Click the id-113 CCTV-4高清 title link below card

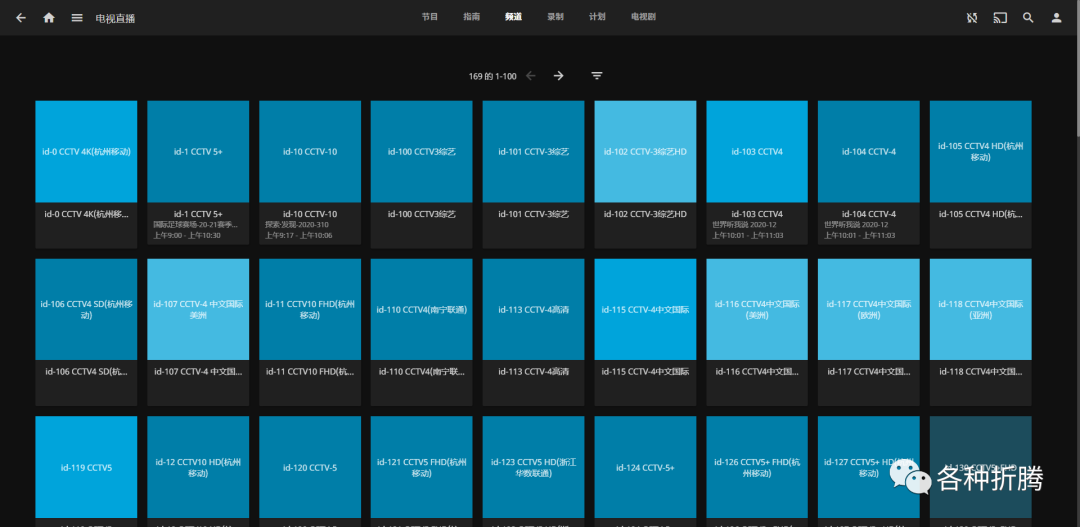pos(534,372)
